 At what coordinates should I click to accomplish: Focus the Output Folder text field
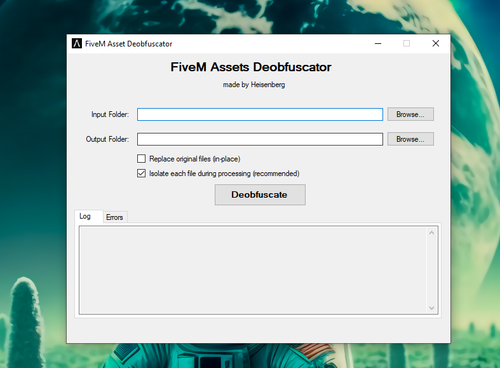[x=260, y=139]
